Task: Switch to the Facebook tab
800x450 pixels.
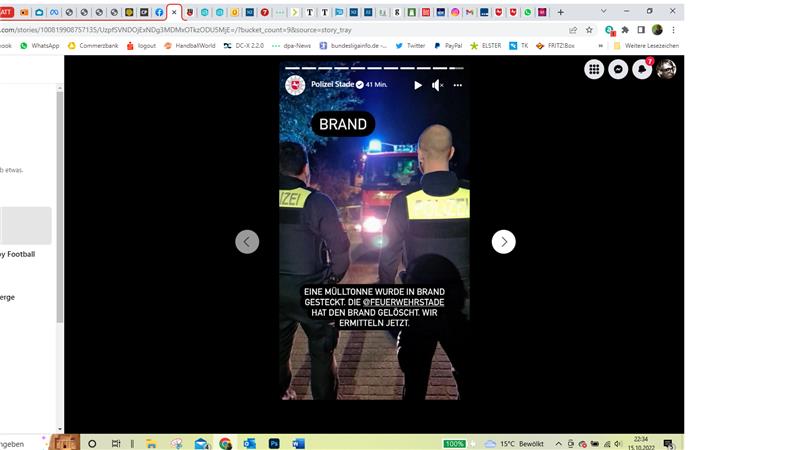Action: click(x=159, y=12)
